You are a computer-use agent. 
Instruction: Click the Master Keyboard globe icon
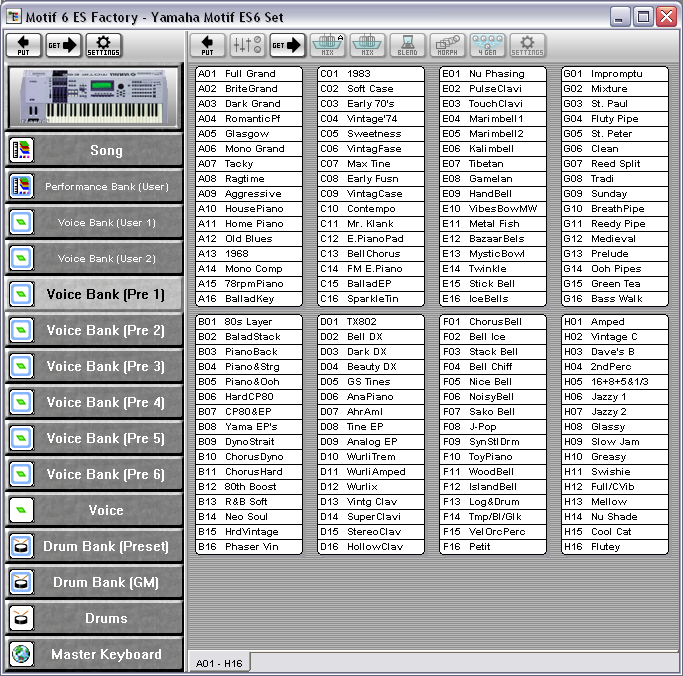click(x=21, y=654)
